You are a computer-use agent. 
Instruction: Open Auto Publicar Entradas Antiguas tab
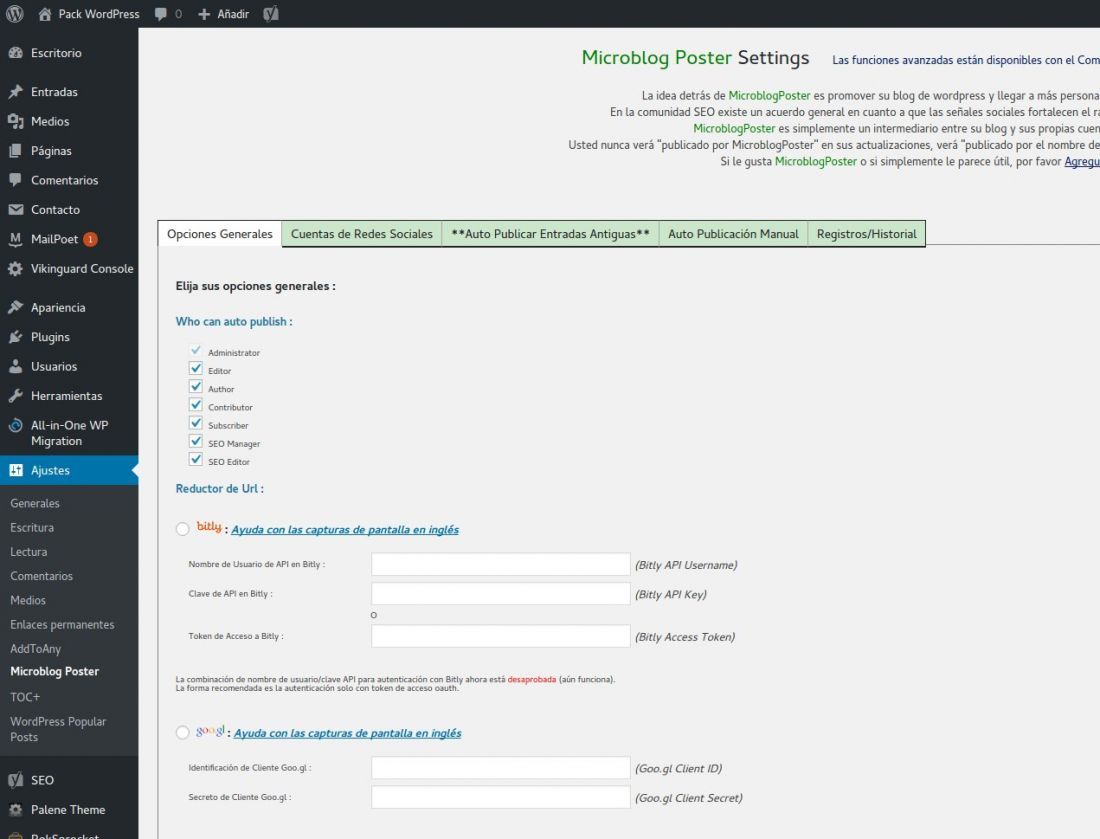click(x=550, y=234)
